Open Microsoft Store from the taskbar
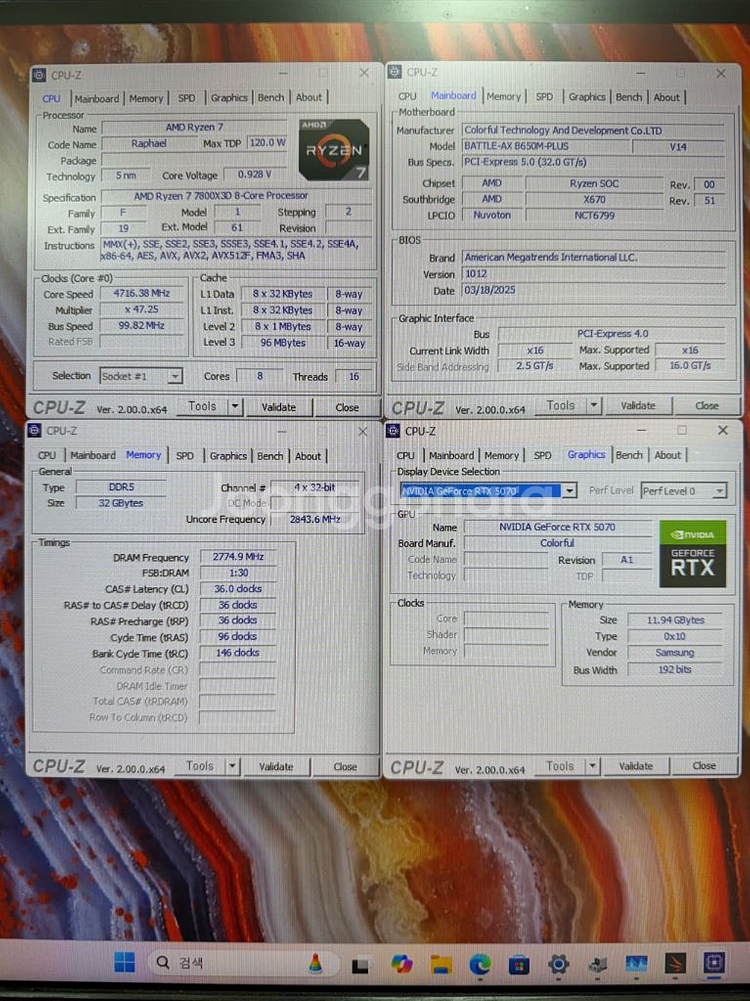The image size is (750, 1001). 519,964
